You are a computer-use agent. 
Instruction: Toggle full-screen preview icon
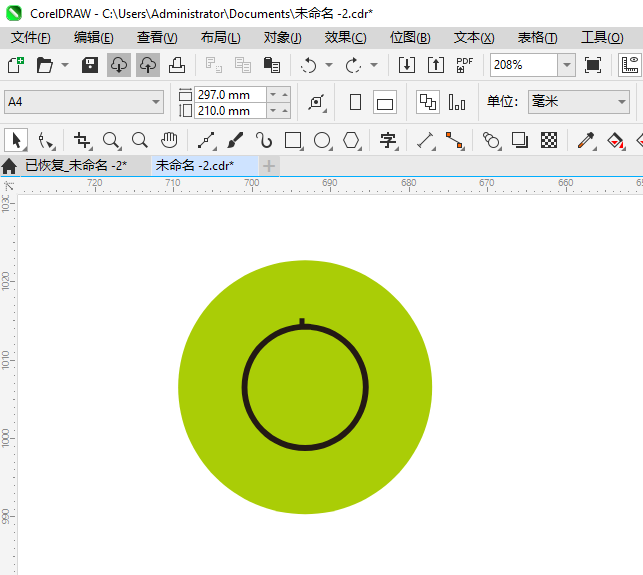coord(593,65)
